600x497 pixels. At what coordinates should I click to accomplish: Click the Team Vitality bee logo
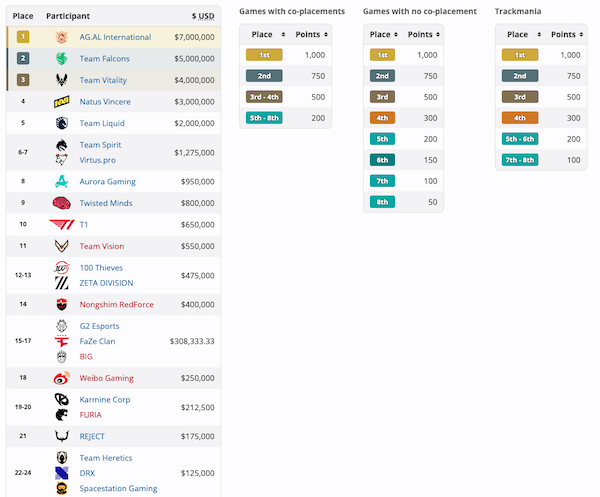pyautogui.click(x=62, y=80)
